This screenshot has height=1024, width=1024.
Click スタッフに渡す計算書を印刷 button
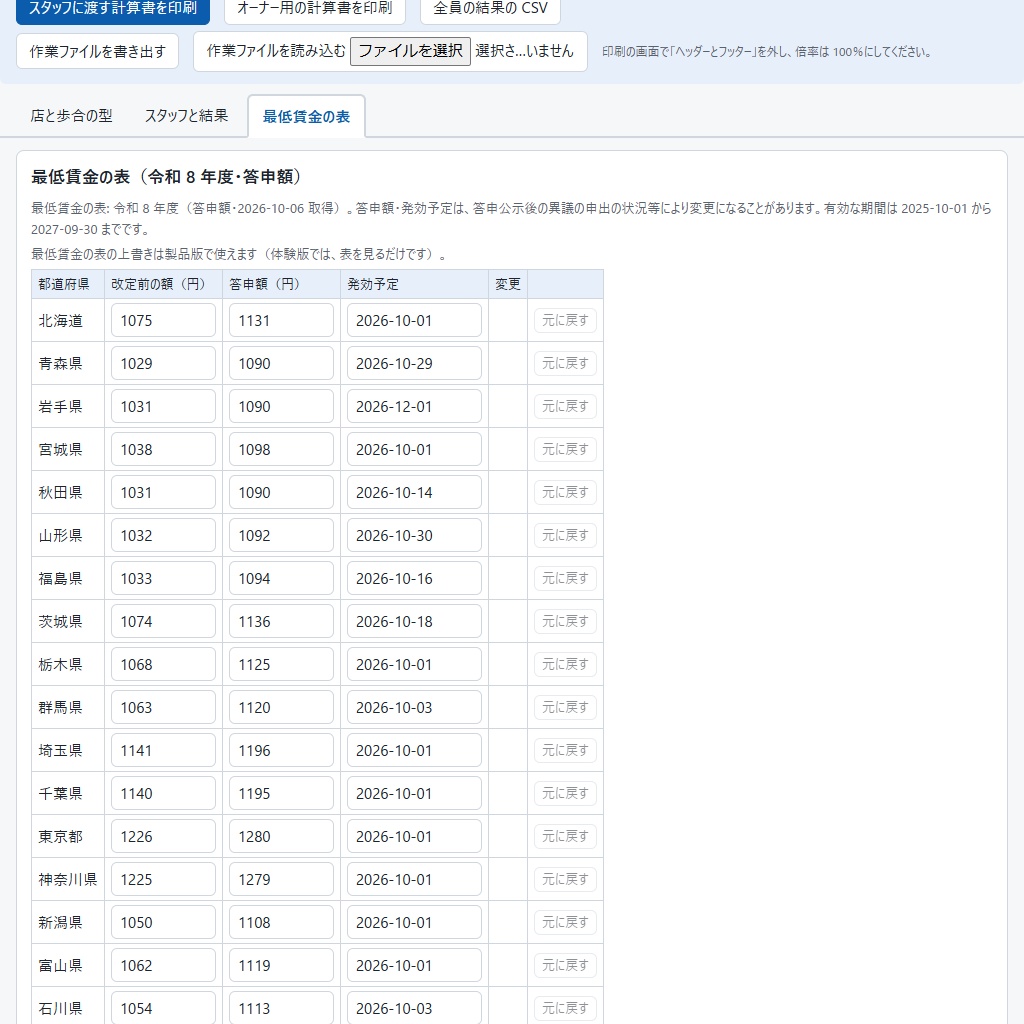(x=112, y=8)
